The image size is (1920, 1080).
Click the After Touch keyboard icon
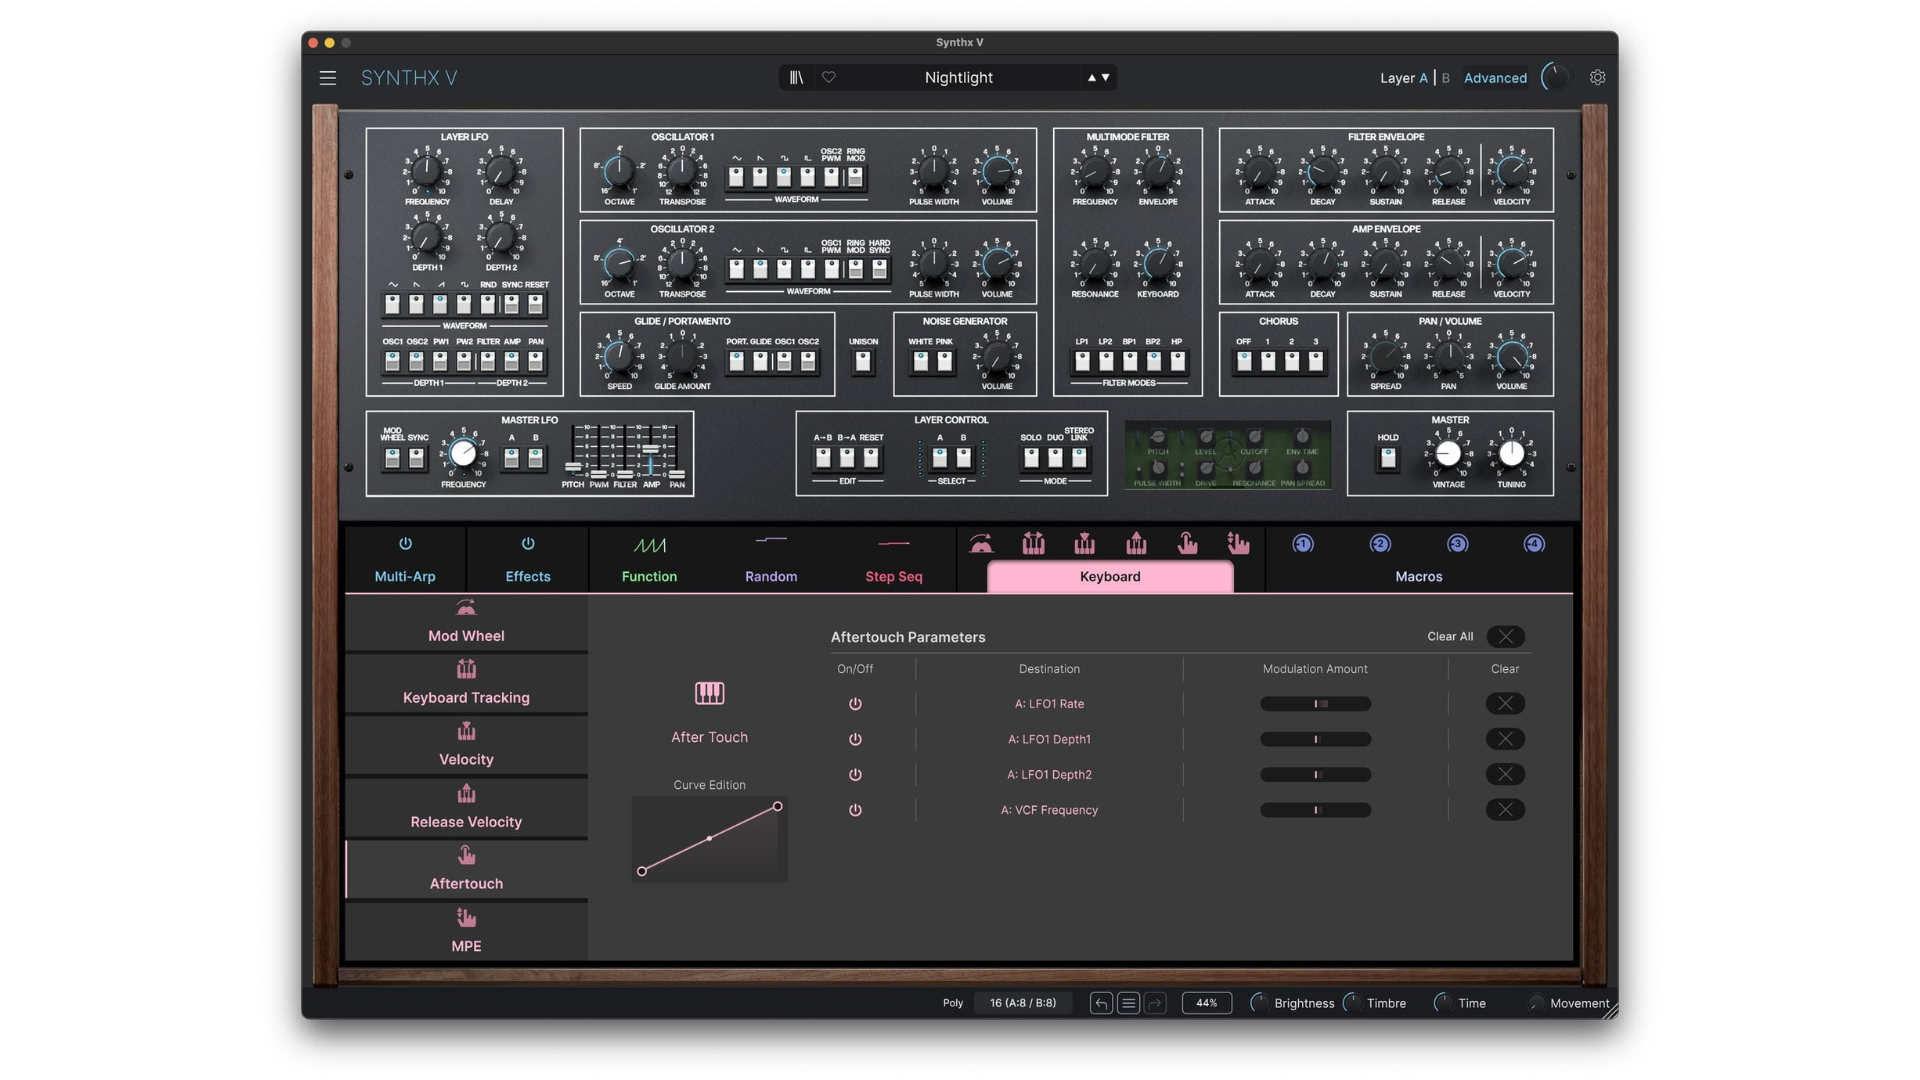pyautogui.click(x=709, y=693)
